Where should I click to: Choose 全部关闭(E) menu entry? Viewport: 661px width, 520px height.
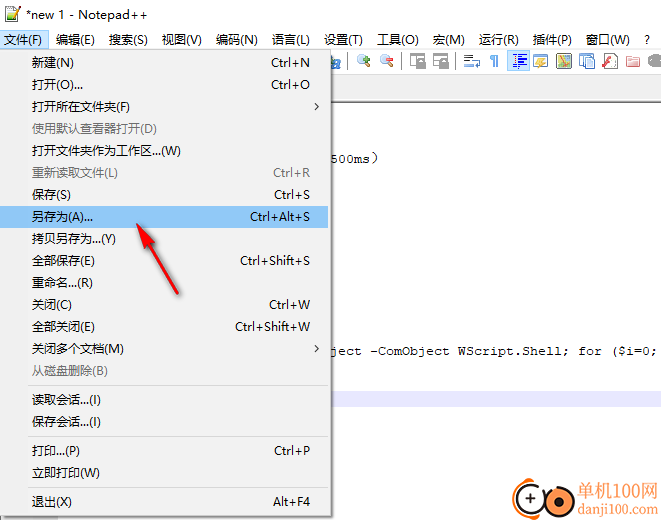[164, 327]
